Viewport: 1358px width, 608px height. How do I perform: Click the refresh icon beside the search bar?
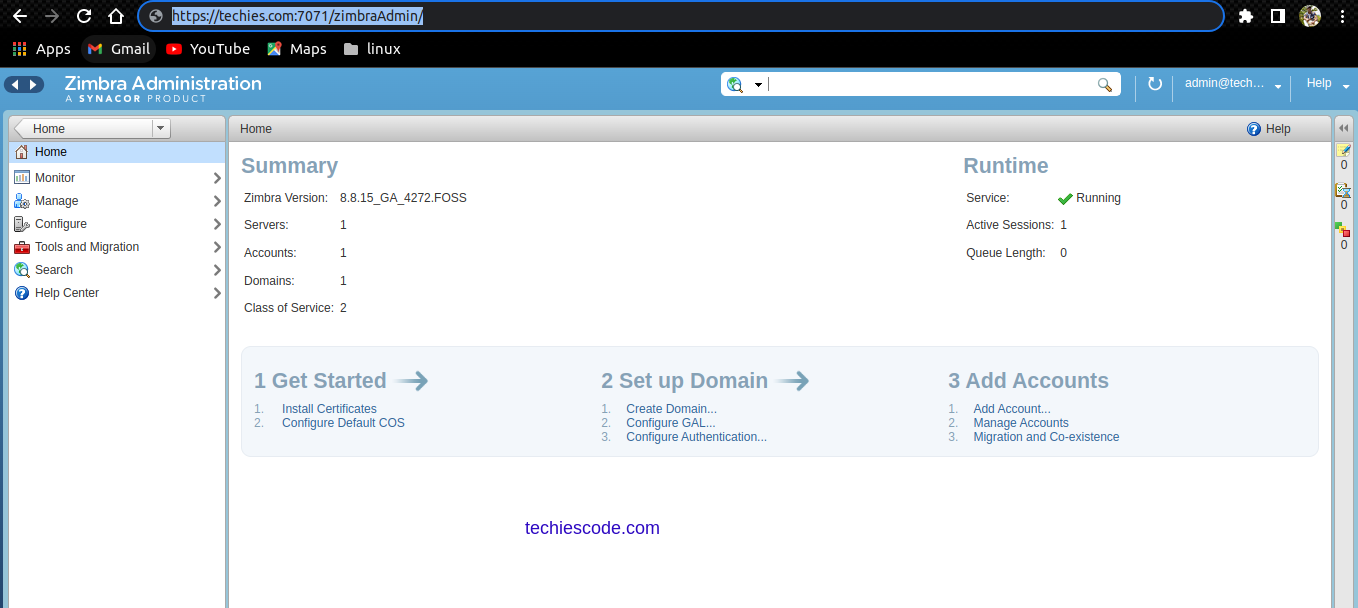tap(1155, 84)
